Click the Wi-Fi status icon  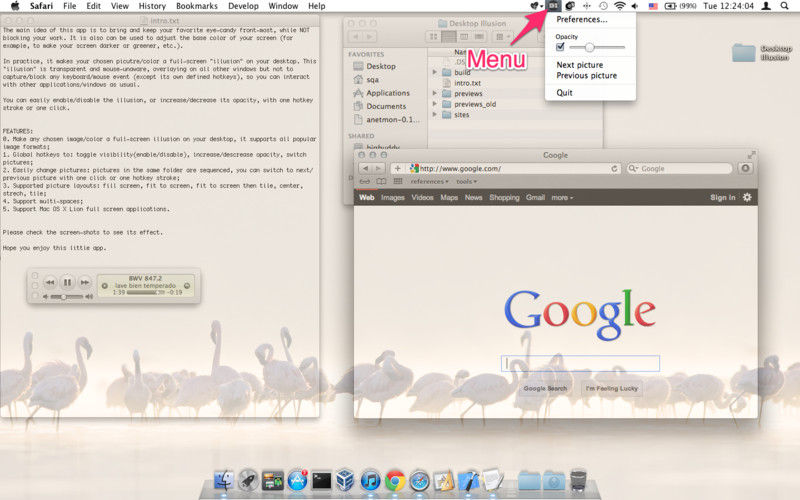pos(619,6)
